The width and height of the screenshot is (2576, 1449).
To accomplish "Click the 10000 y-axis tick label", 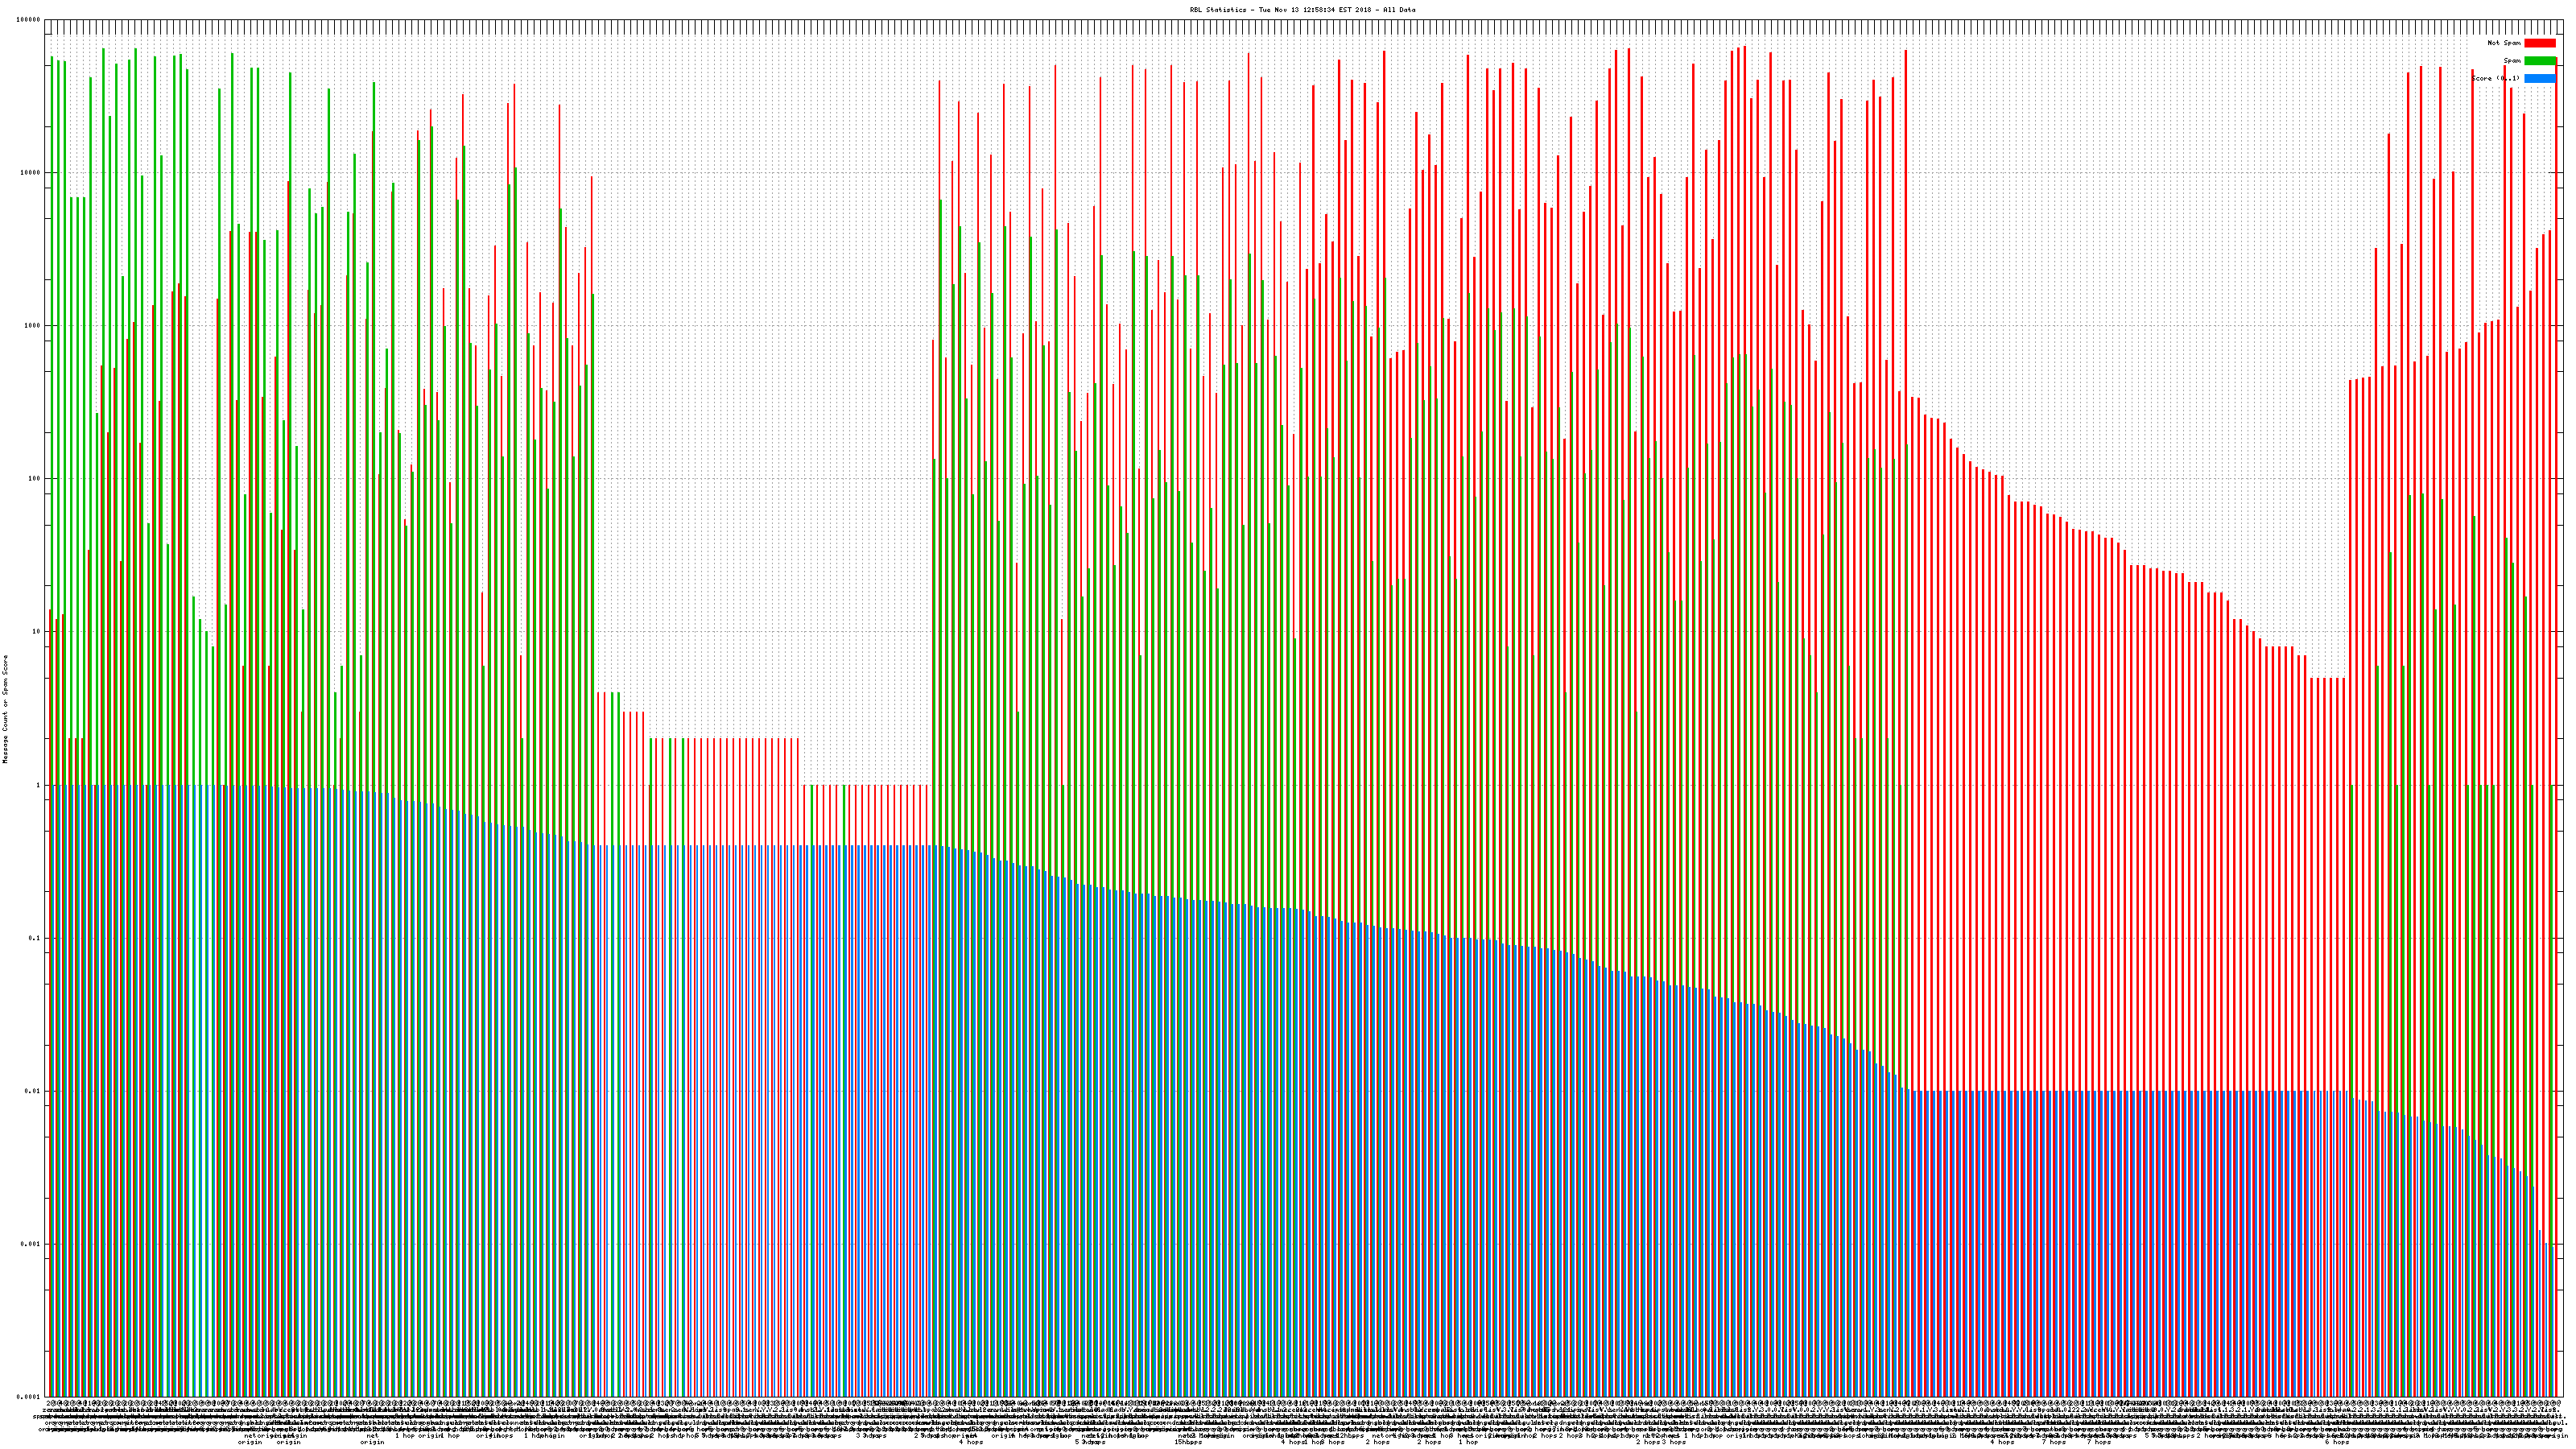I will [x=31, y=173].
